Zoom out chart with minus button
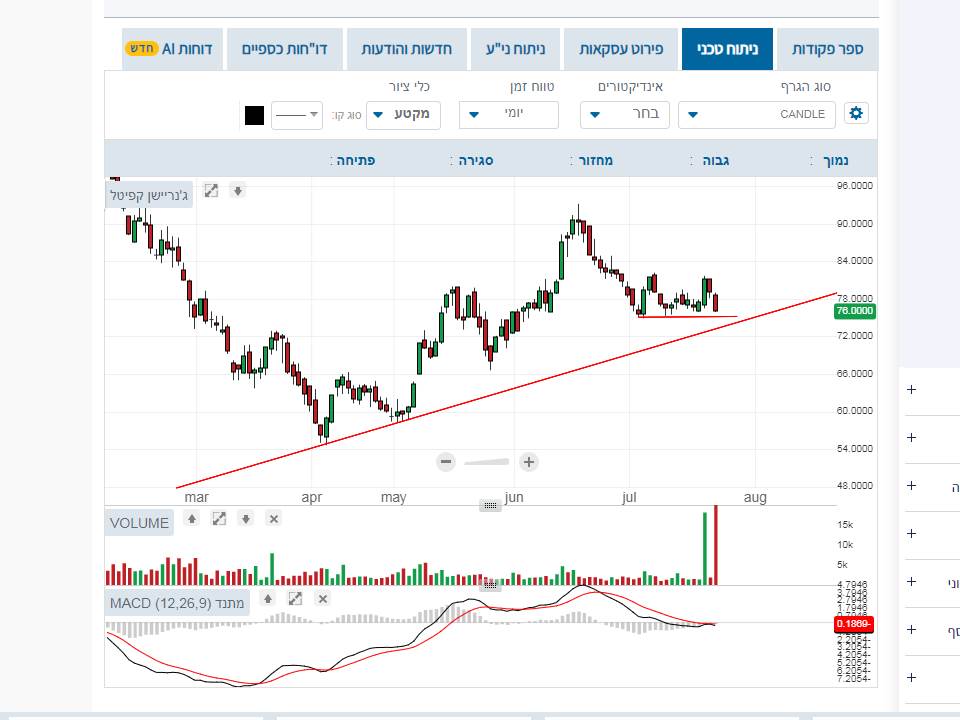 pyautogui.click(x=446, y=461)
